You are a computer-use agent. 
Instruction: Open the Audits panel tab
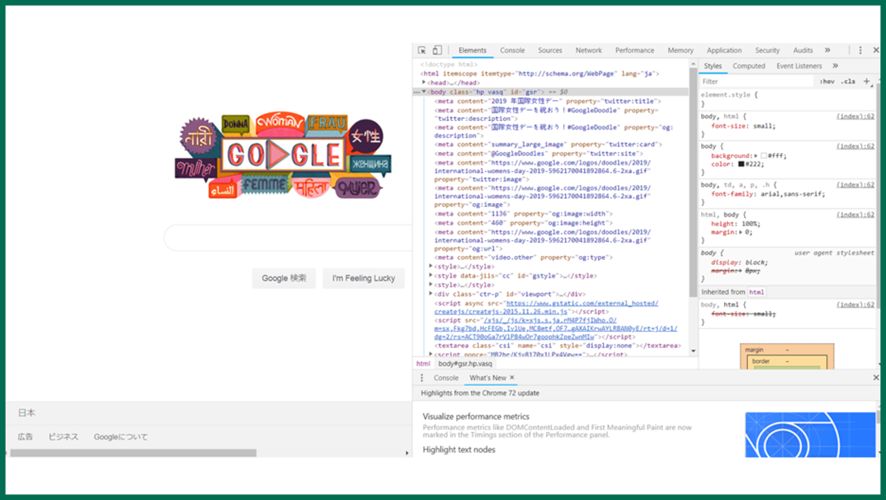[803, 50]
